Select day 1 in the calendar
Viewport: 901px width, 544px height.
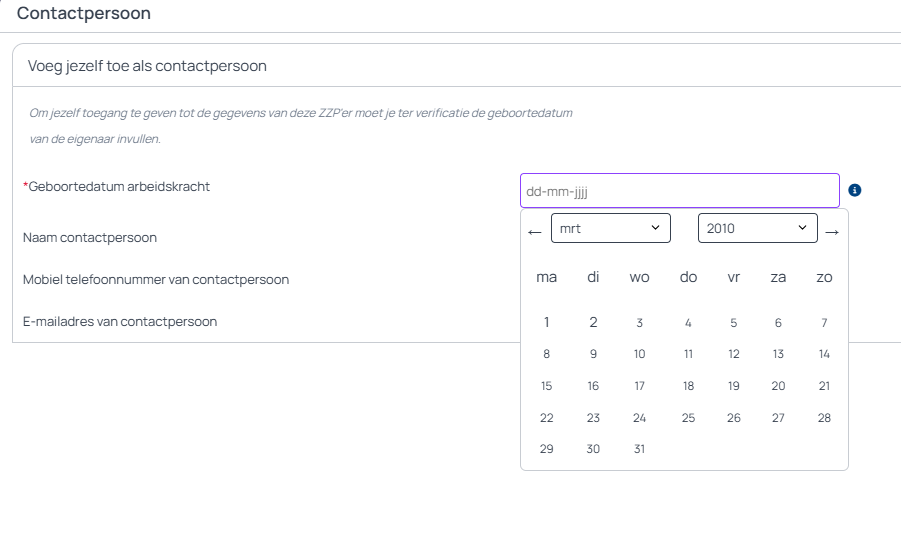tap(546, 322)
